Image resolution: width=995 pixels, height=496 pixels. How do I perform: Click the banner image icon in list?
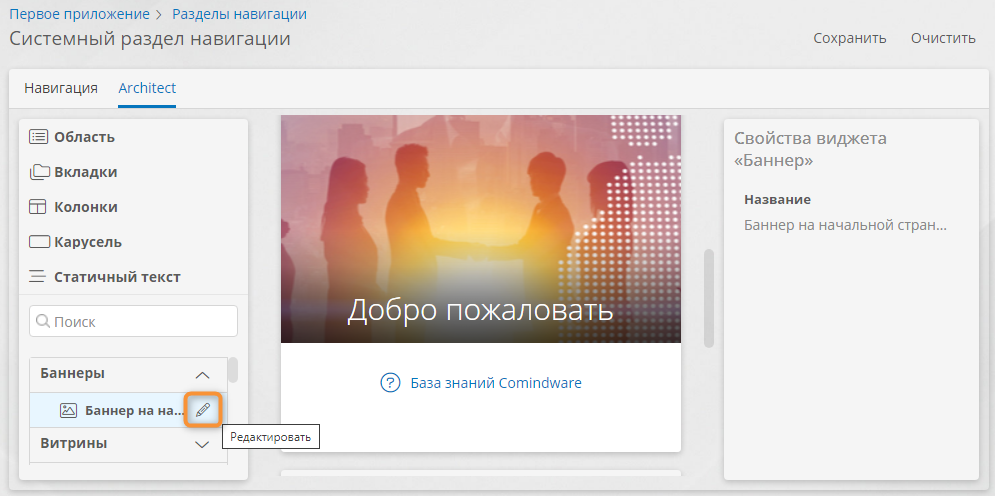point(68,410)
